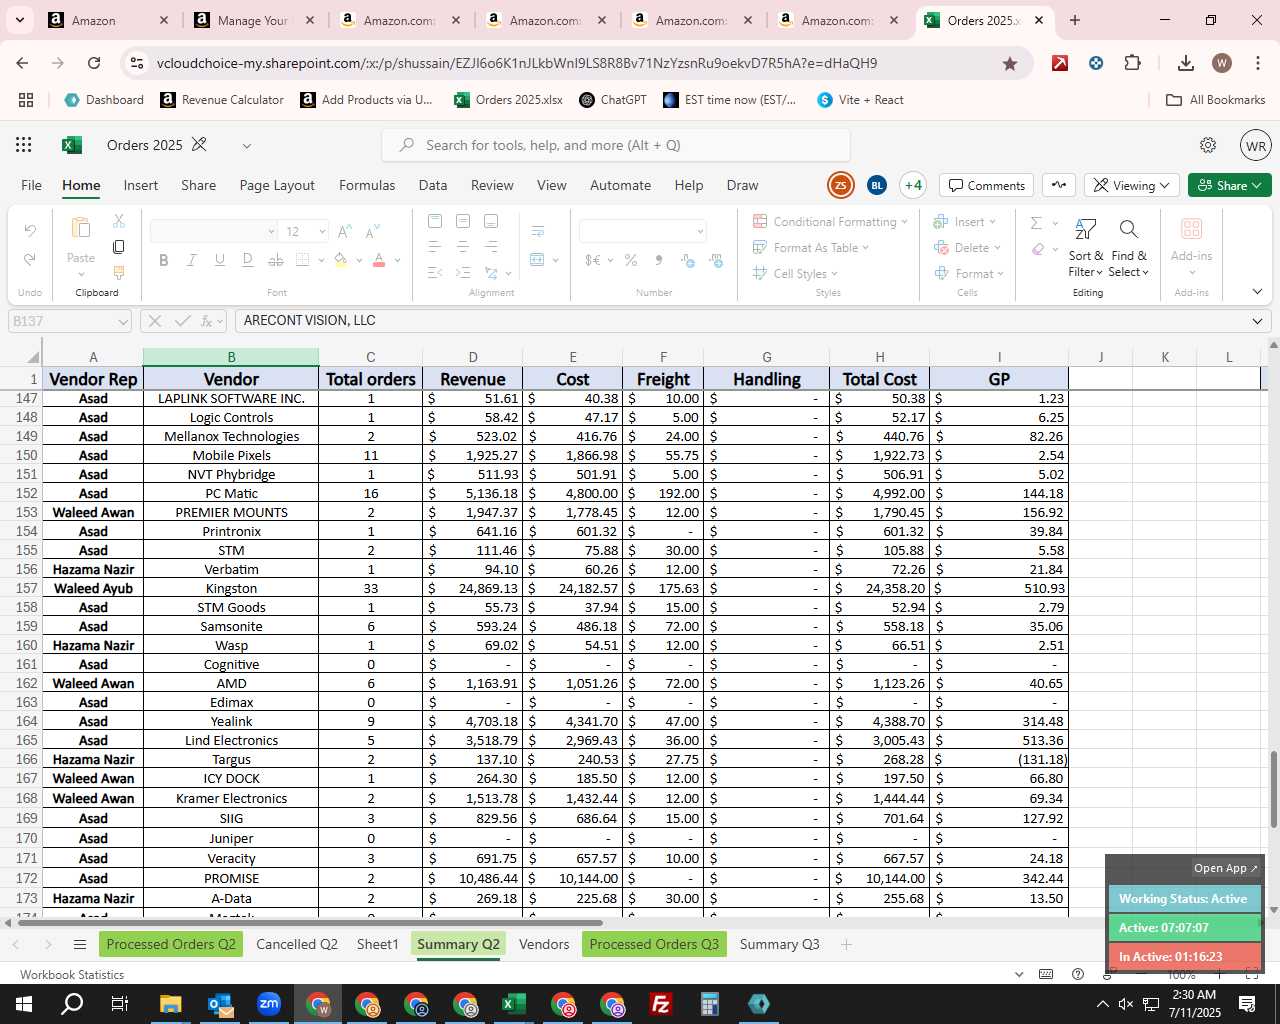The width and height of the screenshot is (1280, 1024).
Task: Open the Insert ribbon tab
Action: pos(141,185)
